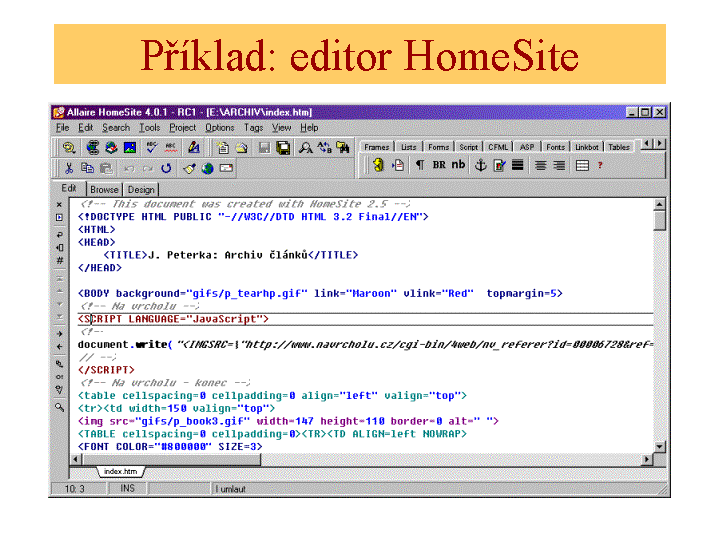
Task: Open the Help menu
Action: 309,128
